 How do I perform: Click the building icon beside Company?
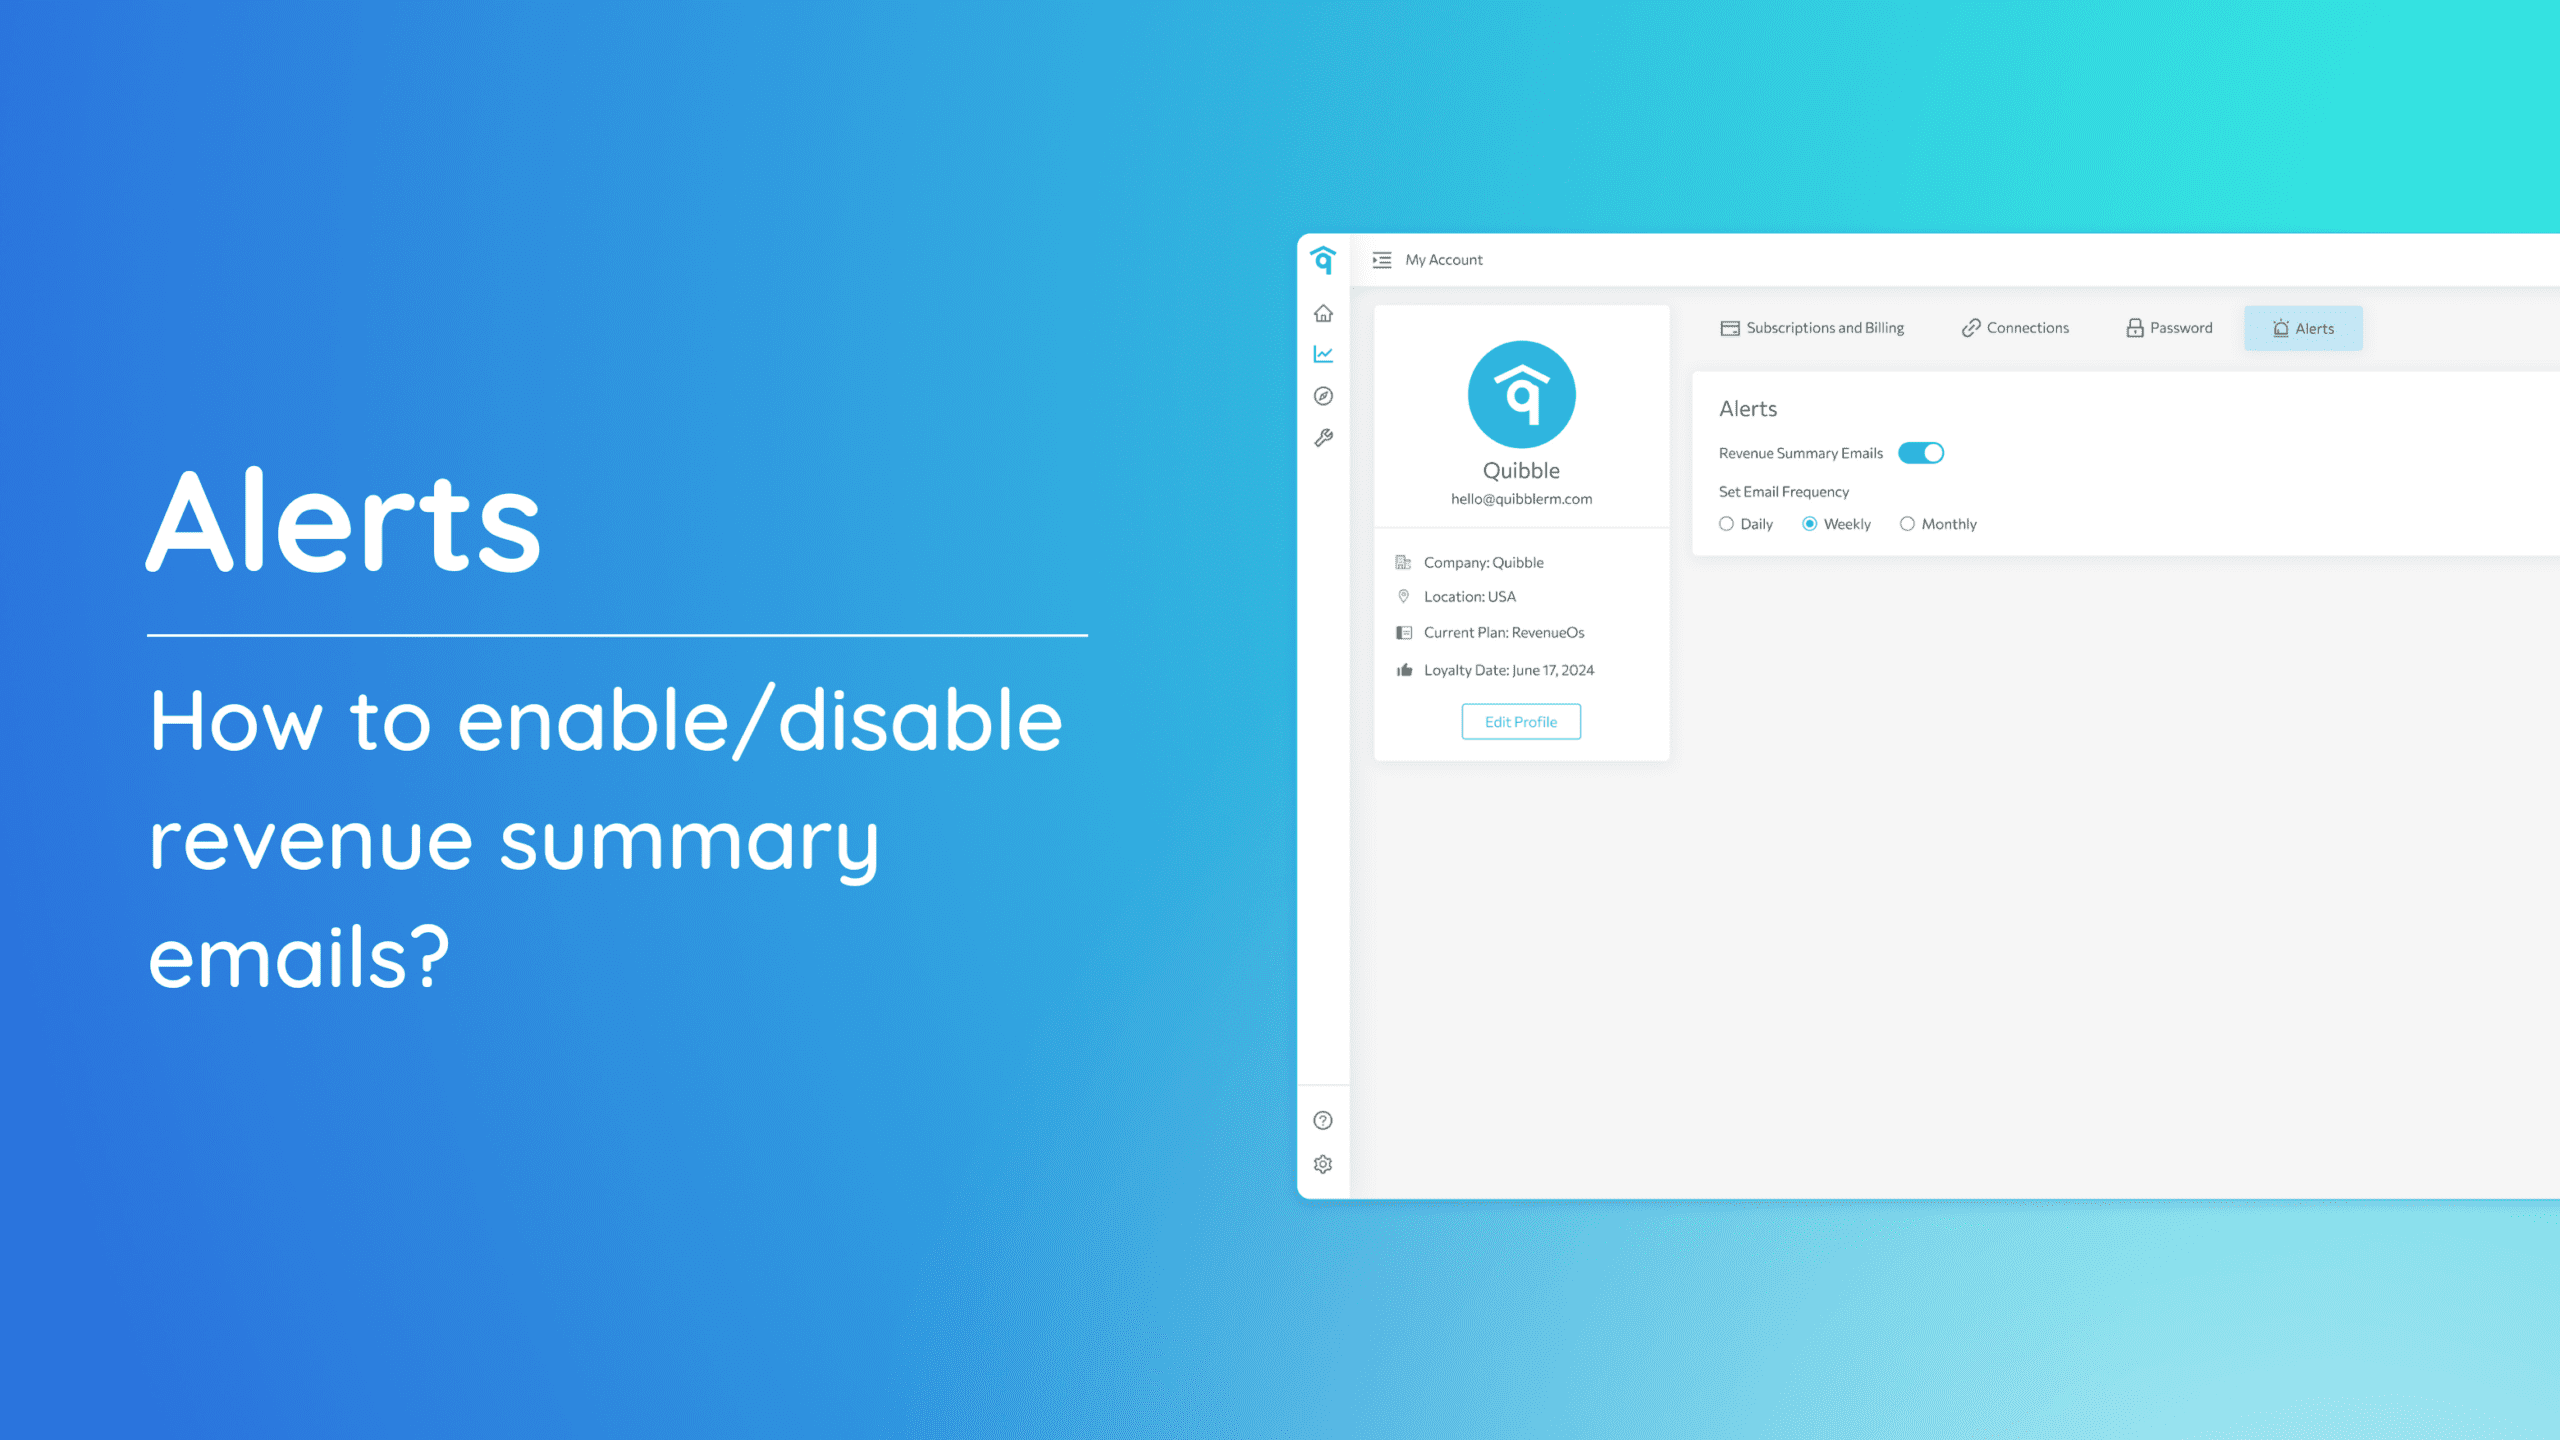coord(1403,563)
